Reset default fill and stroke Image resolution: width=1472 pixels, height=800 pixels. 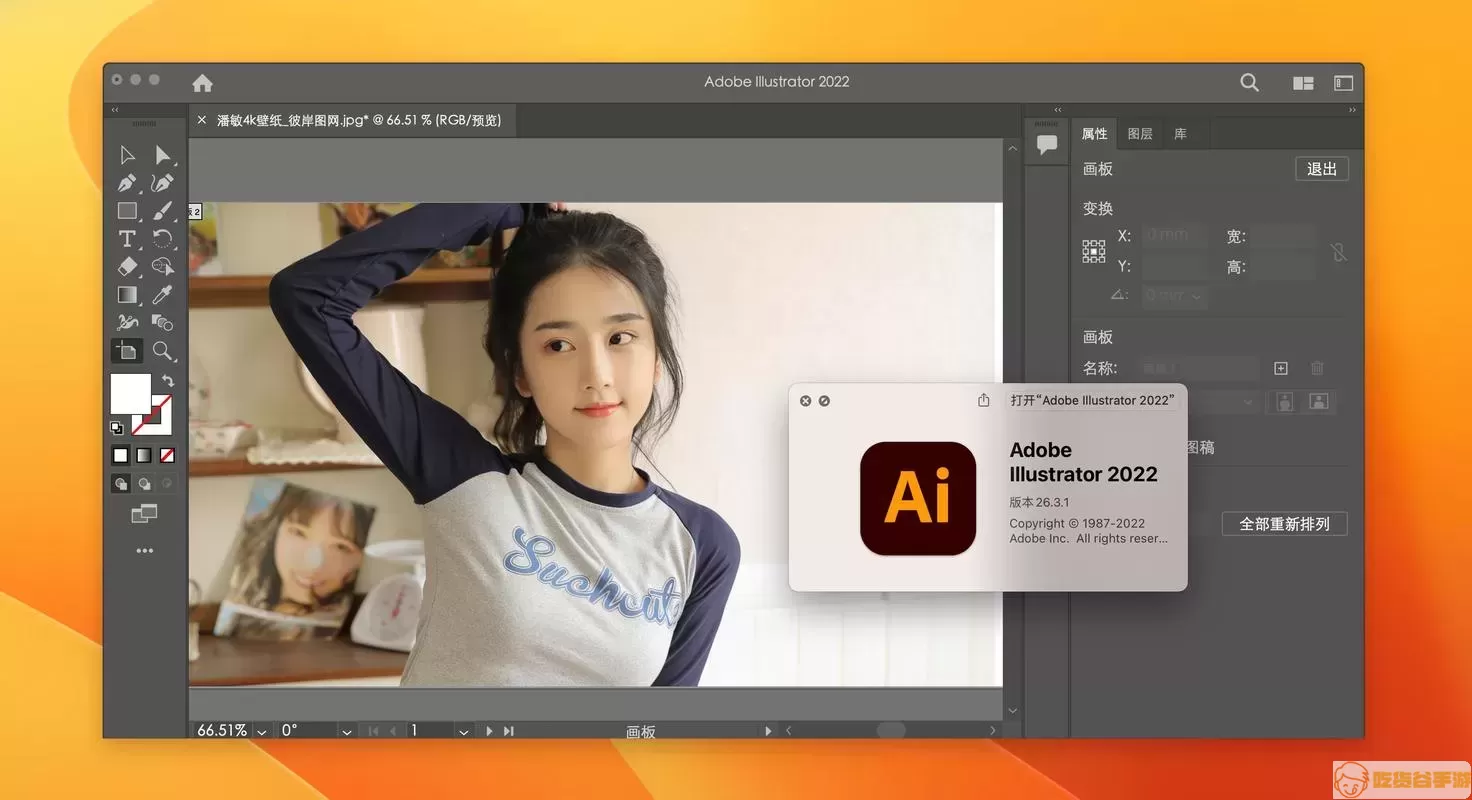coord(116,428)
